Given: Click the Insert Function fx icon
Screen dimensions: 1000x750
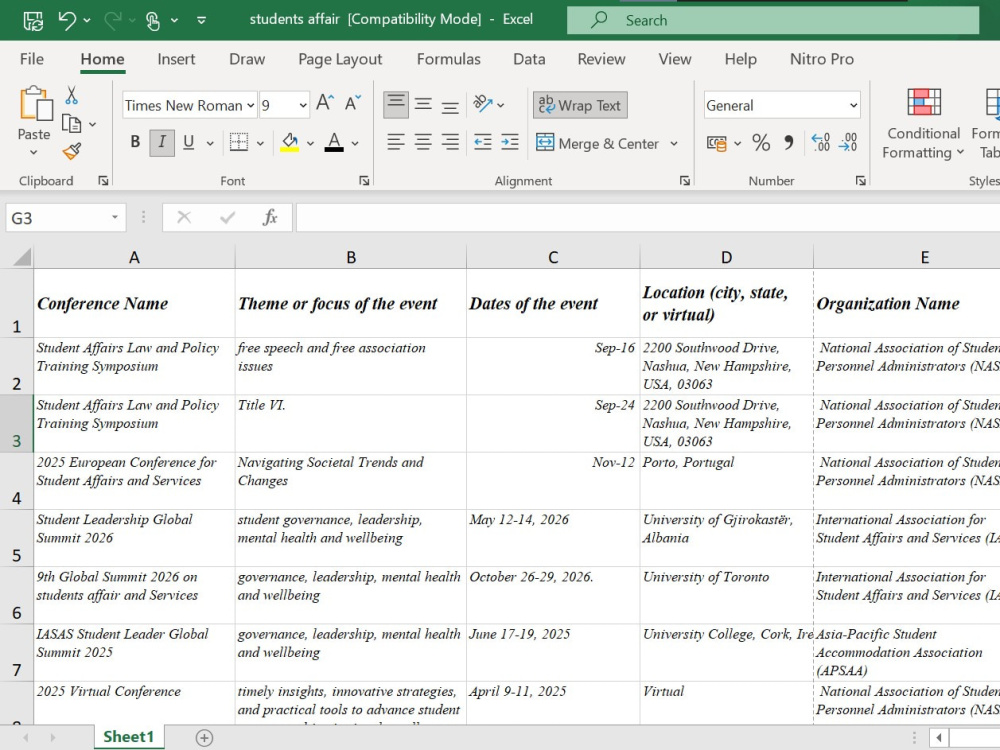Looking at the screenshot, I should click(x=270, y=217).
